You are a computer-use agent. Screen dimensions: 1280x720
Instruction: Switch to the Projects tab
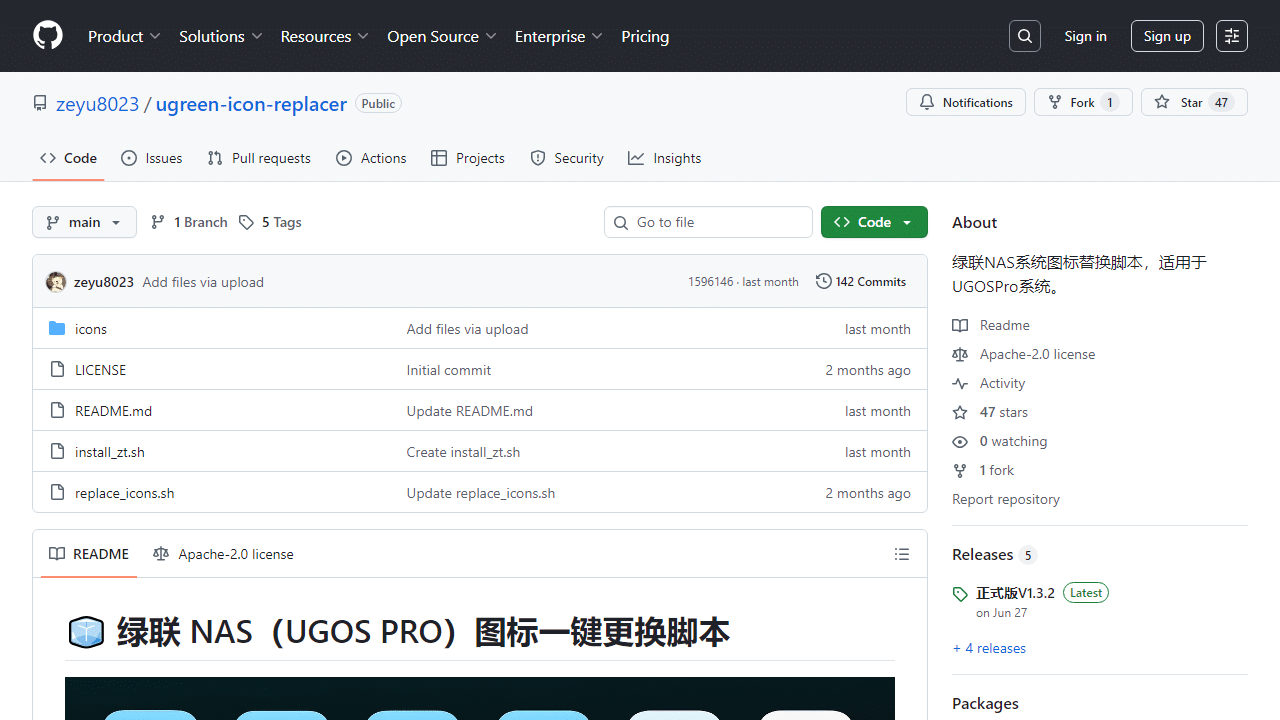(x=468, y=158)
